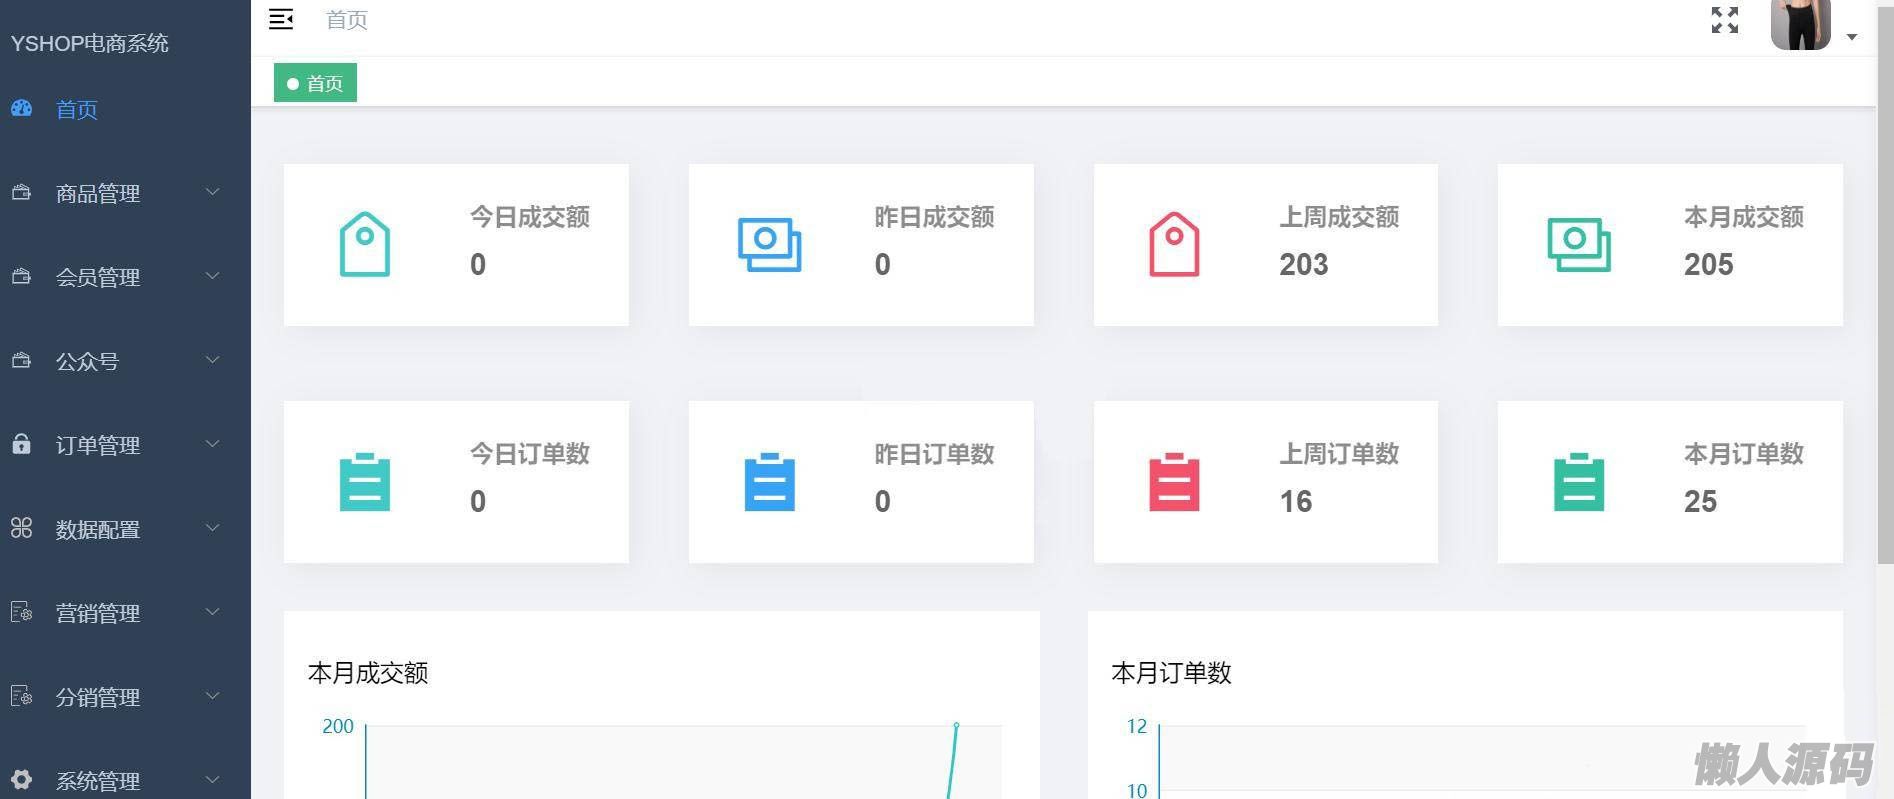
Task: Click the 今日订单数 label
Action: 530,454
